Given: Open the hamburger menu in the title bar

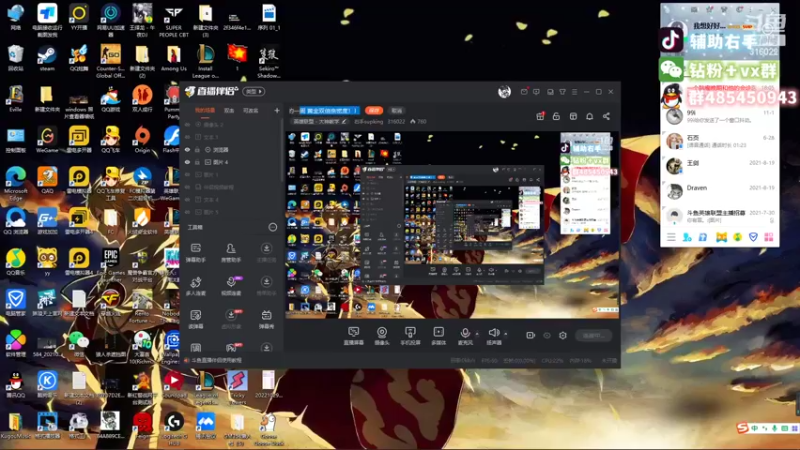Looking at the screenshot, I should (574, 92).
